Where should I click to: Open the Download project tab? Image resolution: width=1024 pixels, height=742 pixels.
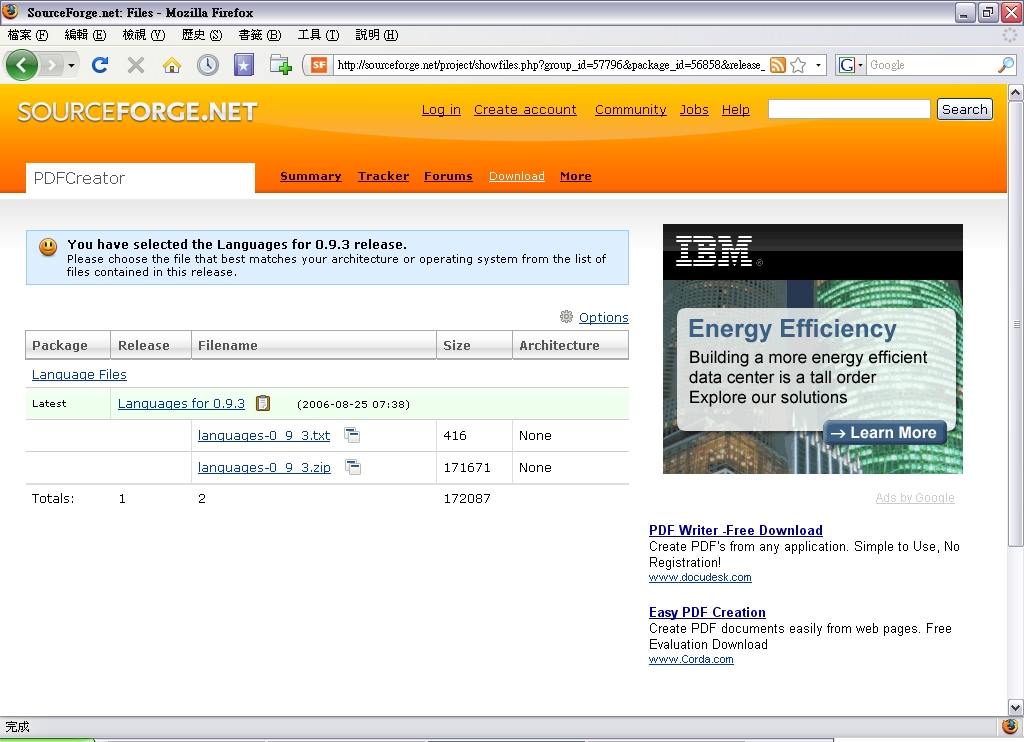517,176
